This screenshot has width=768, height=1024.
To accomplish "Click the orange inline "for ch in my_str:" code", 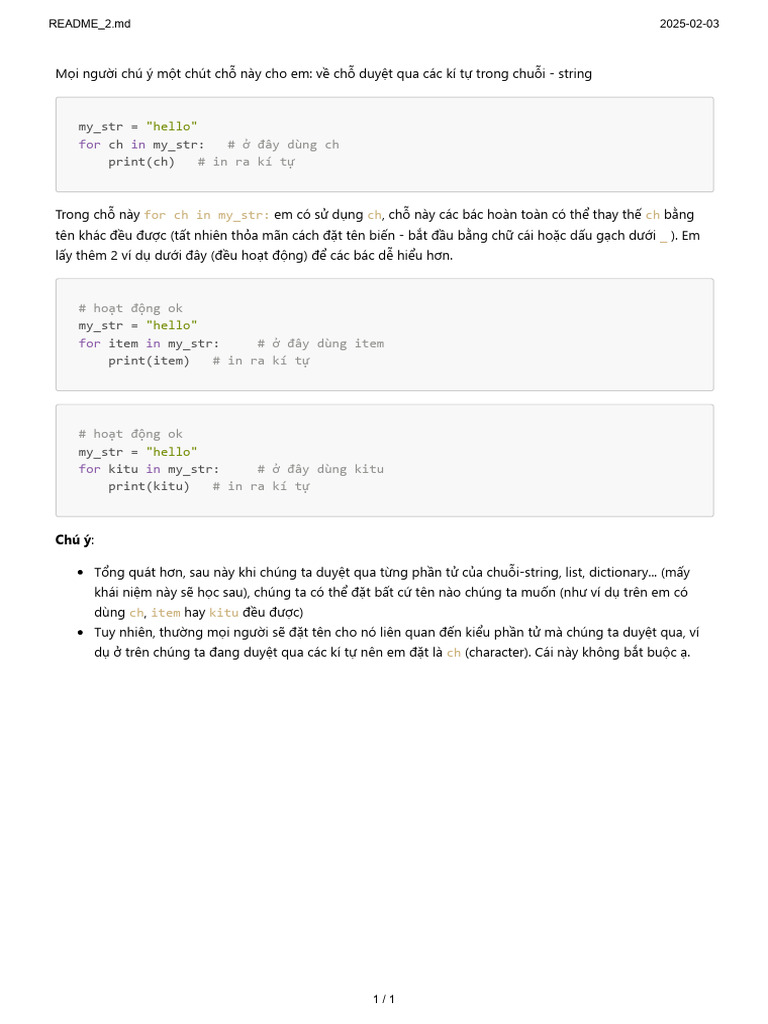I will (207, 215).
